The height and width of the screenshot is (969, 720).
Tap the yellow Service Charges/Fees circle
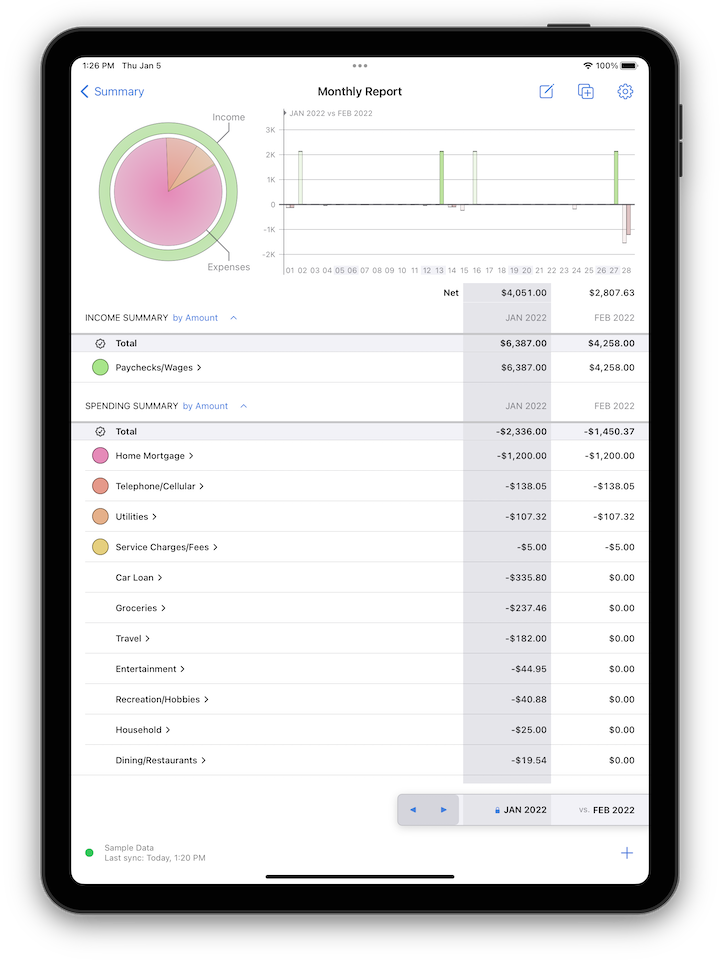100,547
